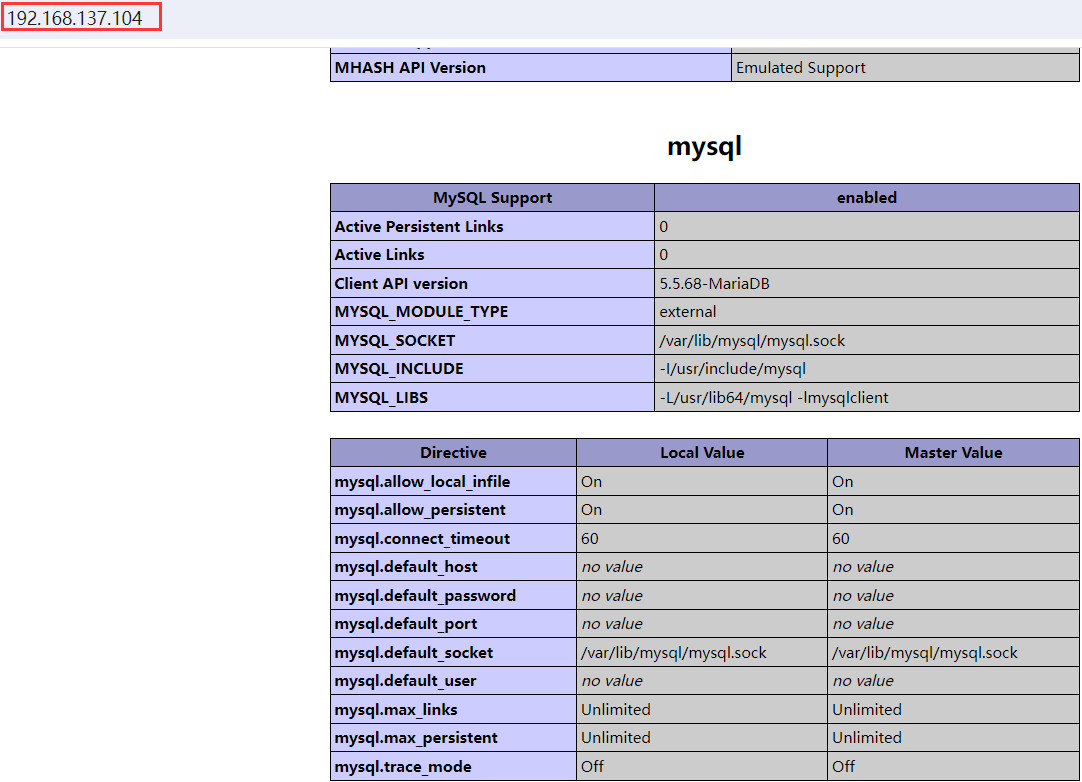Select Master Value 'On' for mysql.allow_persistent
1082x782 pixels.
pyautogui.click(x=954, y=510)
